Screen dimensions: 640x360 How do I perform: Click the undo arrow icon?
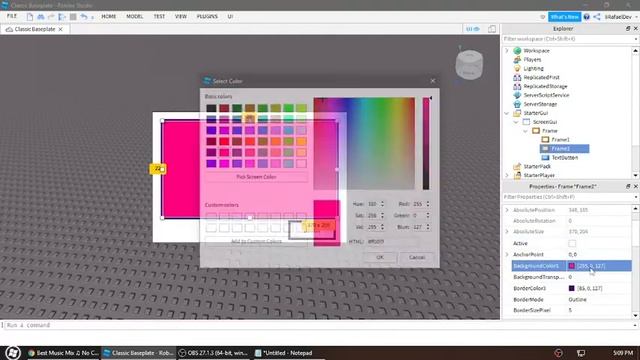(x=84, y=17)
